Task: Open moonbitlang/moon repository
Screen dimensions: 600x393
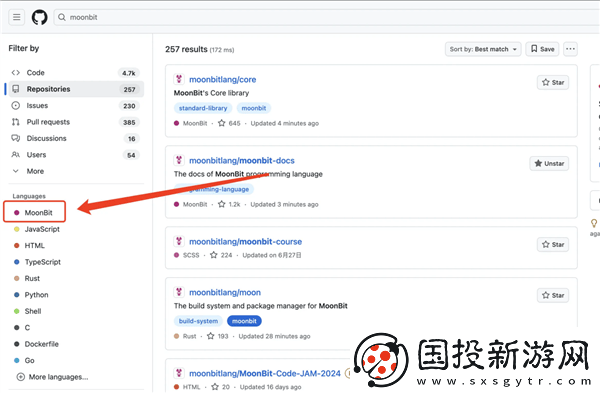Action: tap(225, 293)
